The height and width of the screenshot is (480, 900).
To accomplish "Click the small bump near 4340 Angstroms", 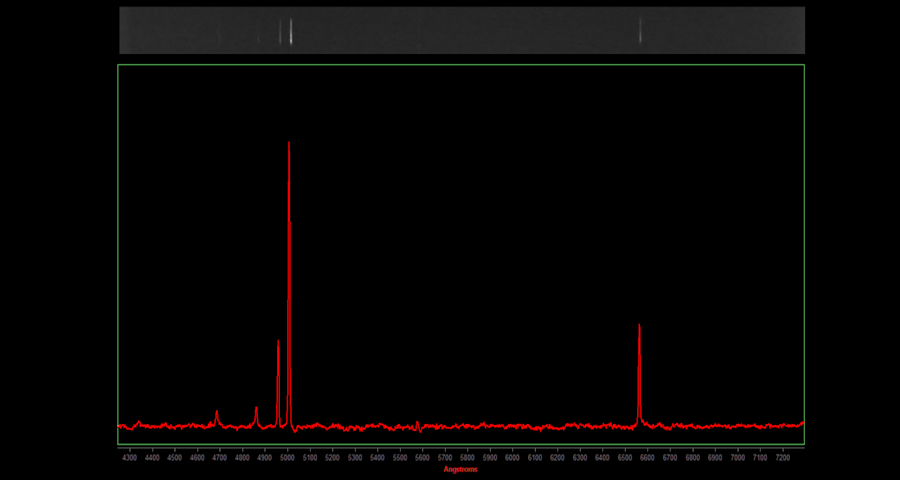I will (138, 421).
